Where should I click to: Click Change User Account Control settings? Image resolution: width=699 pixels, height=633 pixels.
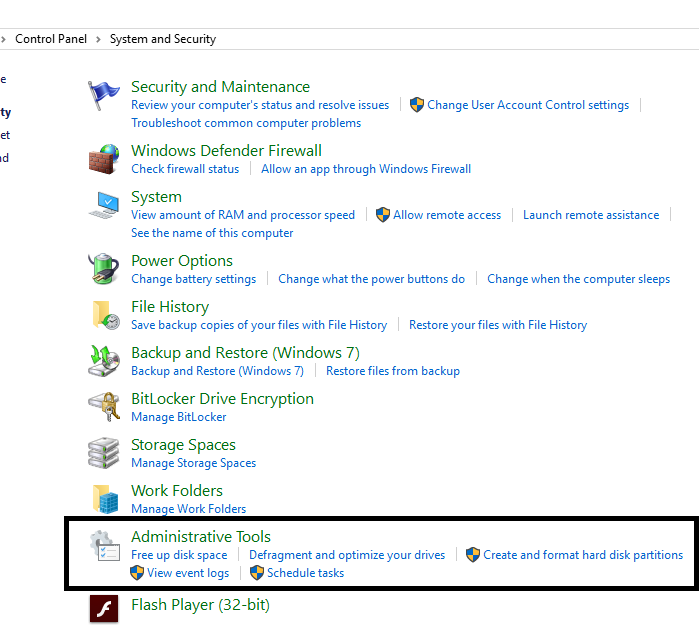(528, 105)
